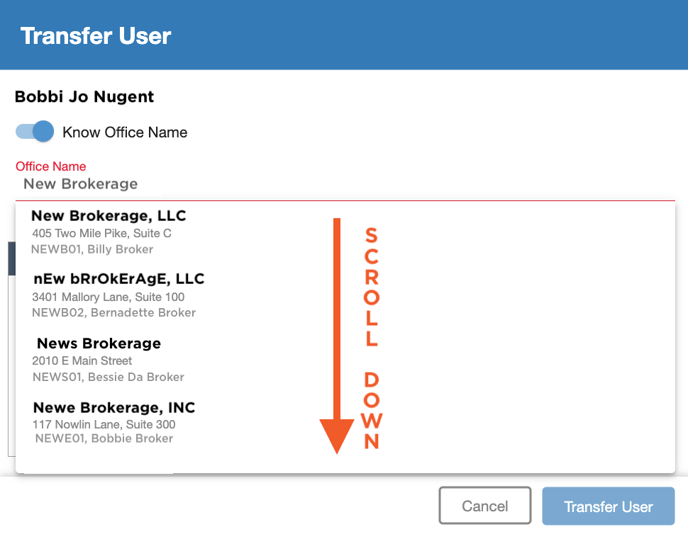688x534 pixels.
Task: Click the Office Name red label
Action: [50, 166]
